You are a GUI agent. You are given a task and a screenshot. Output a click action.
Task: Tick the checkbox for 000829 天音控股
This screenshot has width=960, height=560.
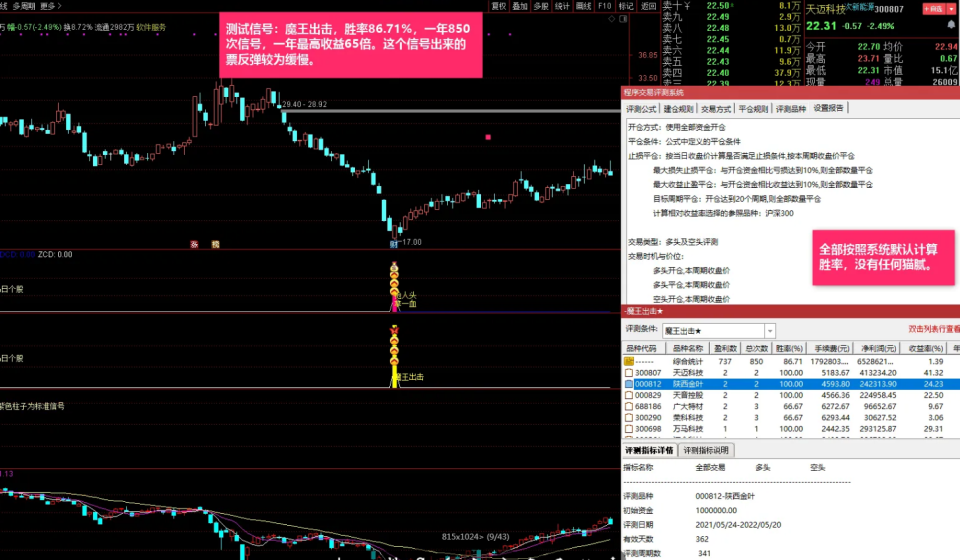(629, 395)
